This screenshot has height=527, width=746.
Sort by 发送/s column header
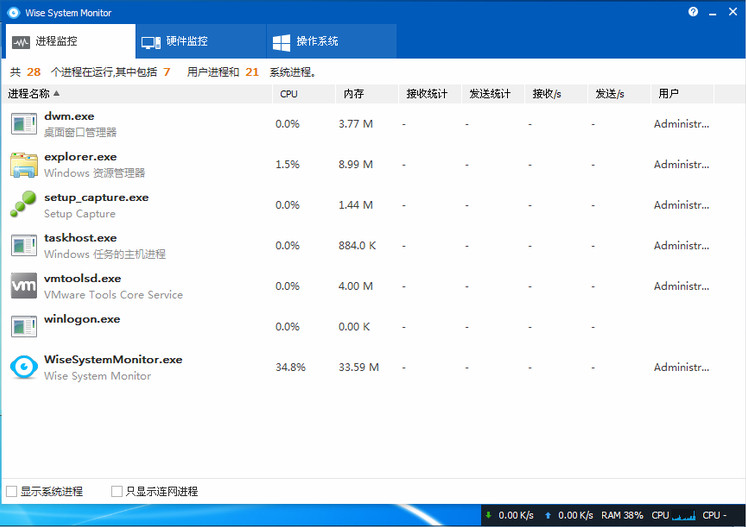pos(618,94)
